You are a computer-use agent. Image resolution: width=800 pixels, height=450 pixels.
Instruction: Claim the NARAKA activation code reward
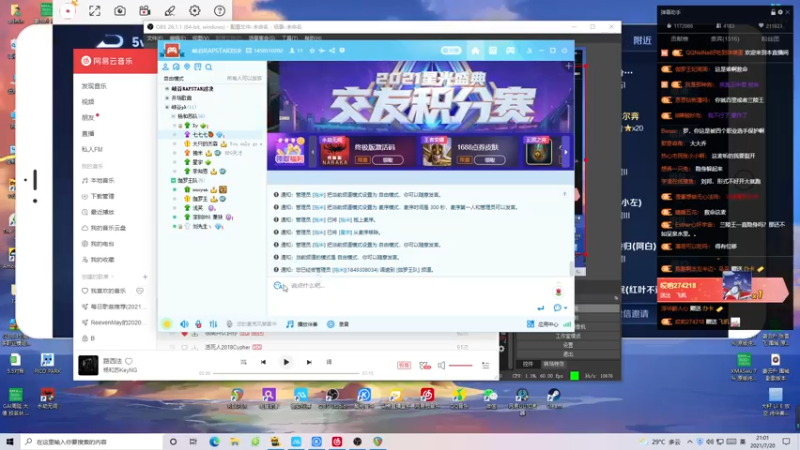(x=388, y=160)
